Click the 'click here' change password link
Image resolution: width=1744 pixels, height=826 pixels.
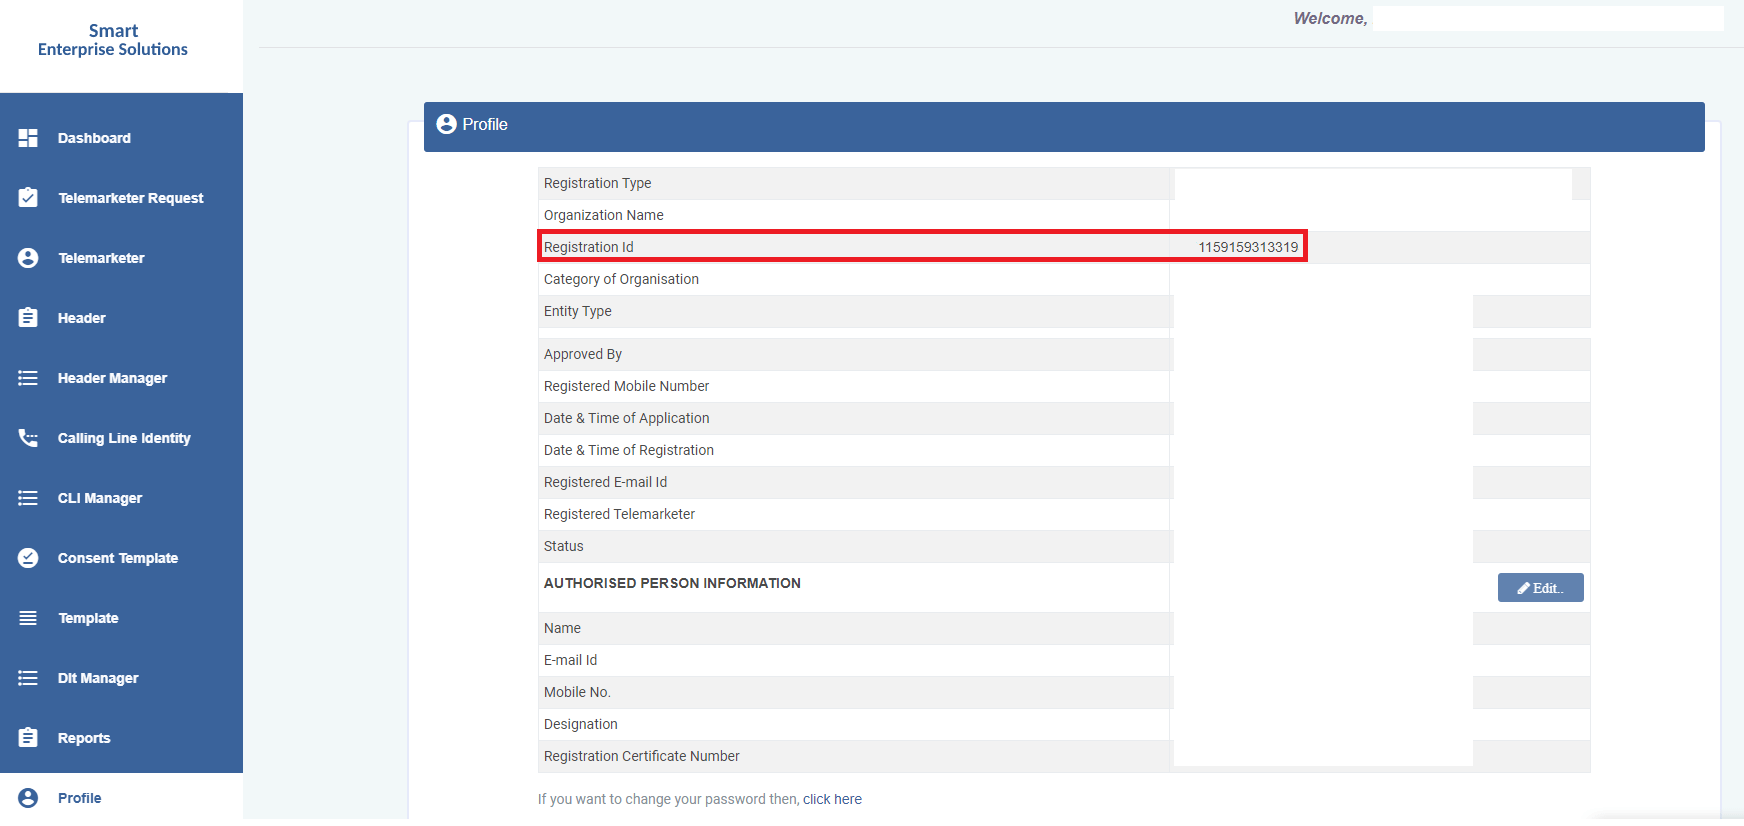832,799
